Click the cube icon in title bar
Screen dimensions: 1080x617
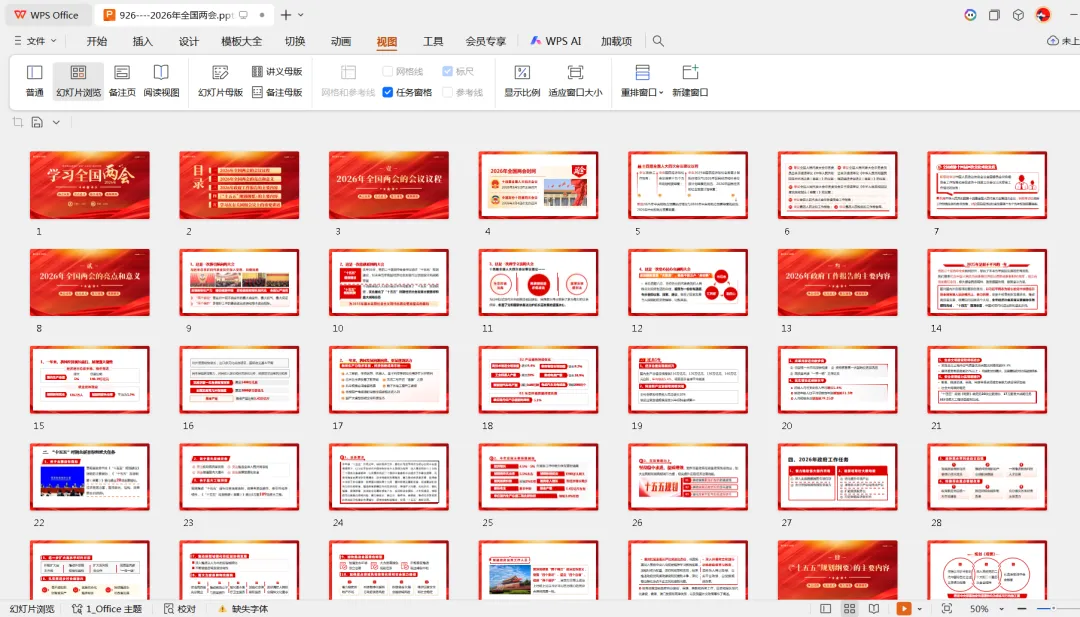1018,14
